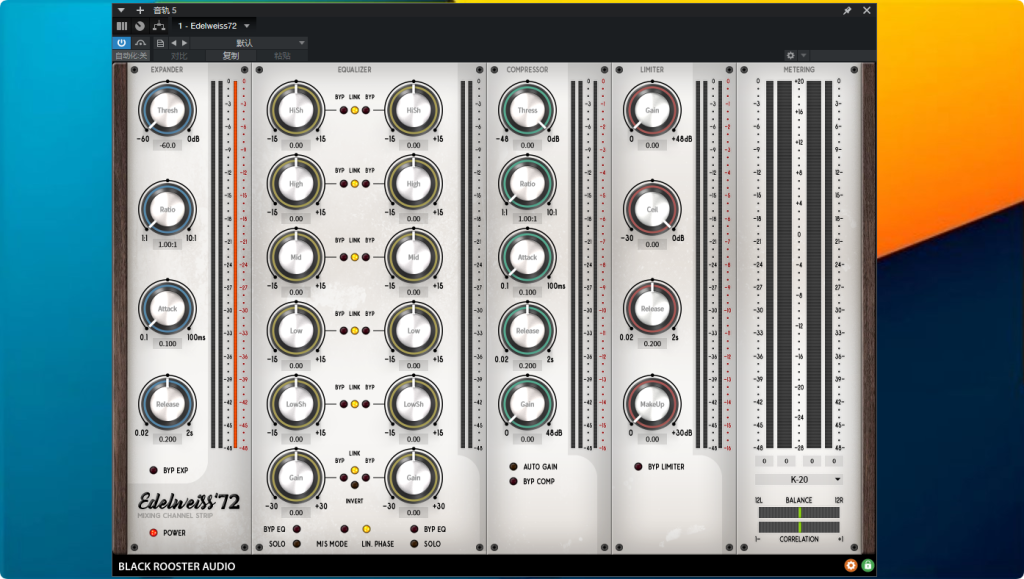Click the 粘贴 paste button
Screen dimensions: 1024x579
pyautogui.click(x=282, y=56)
